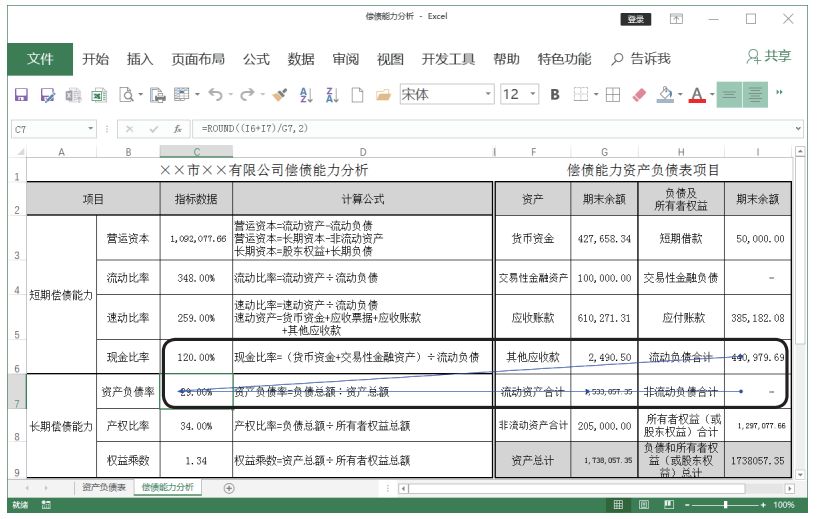This screenshot has width=817, height=519.
Task: Click the all borders grid icon
Action: click(x=613, y=94)
